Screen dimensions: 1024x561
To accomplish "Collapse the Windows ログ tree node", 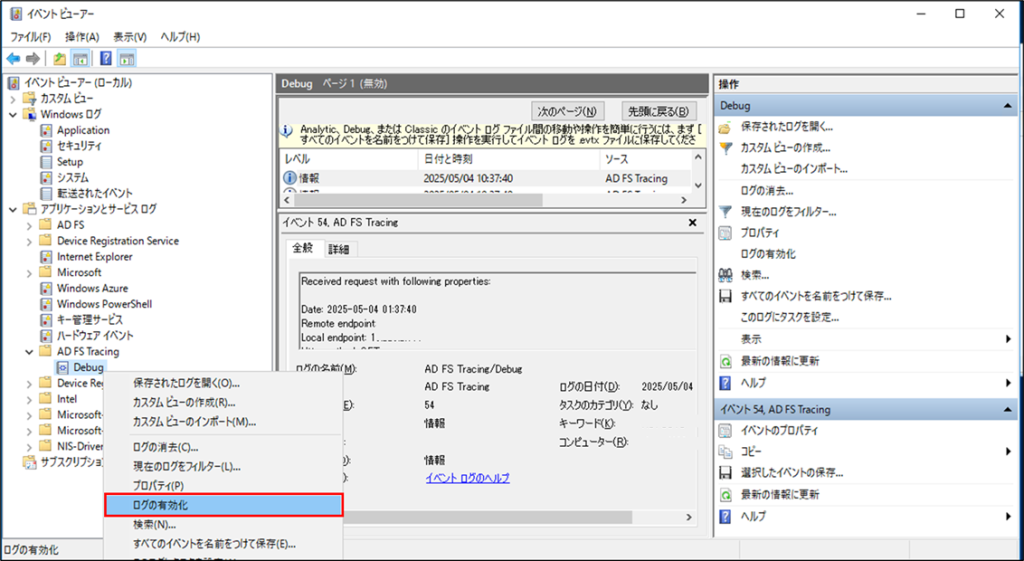I will point(13,114).
